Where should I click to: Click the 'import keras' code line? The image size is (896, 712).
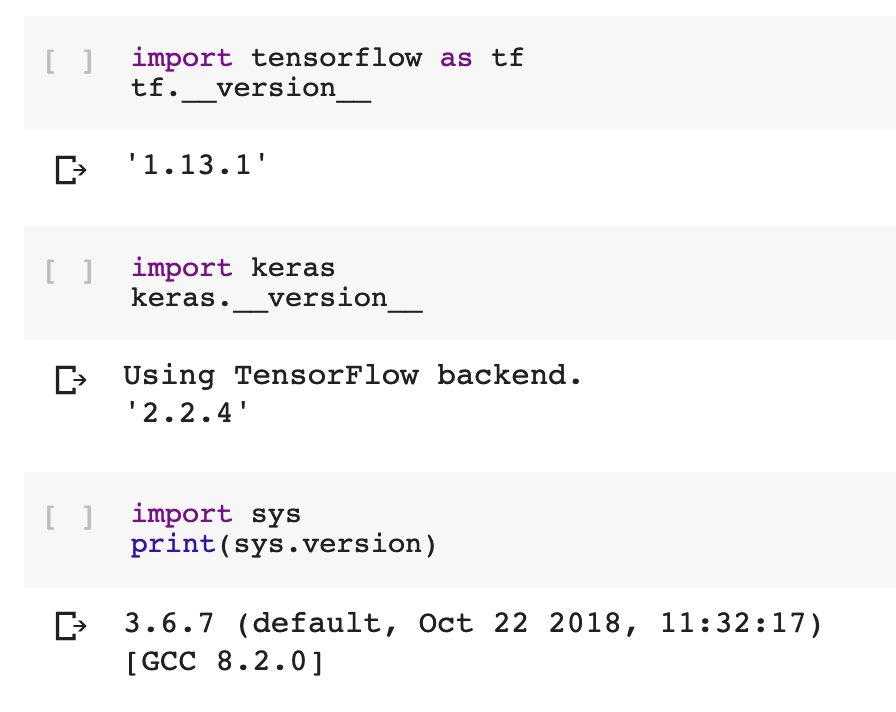(x=233, y=268)
